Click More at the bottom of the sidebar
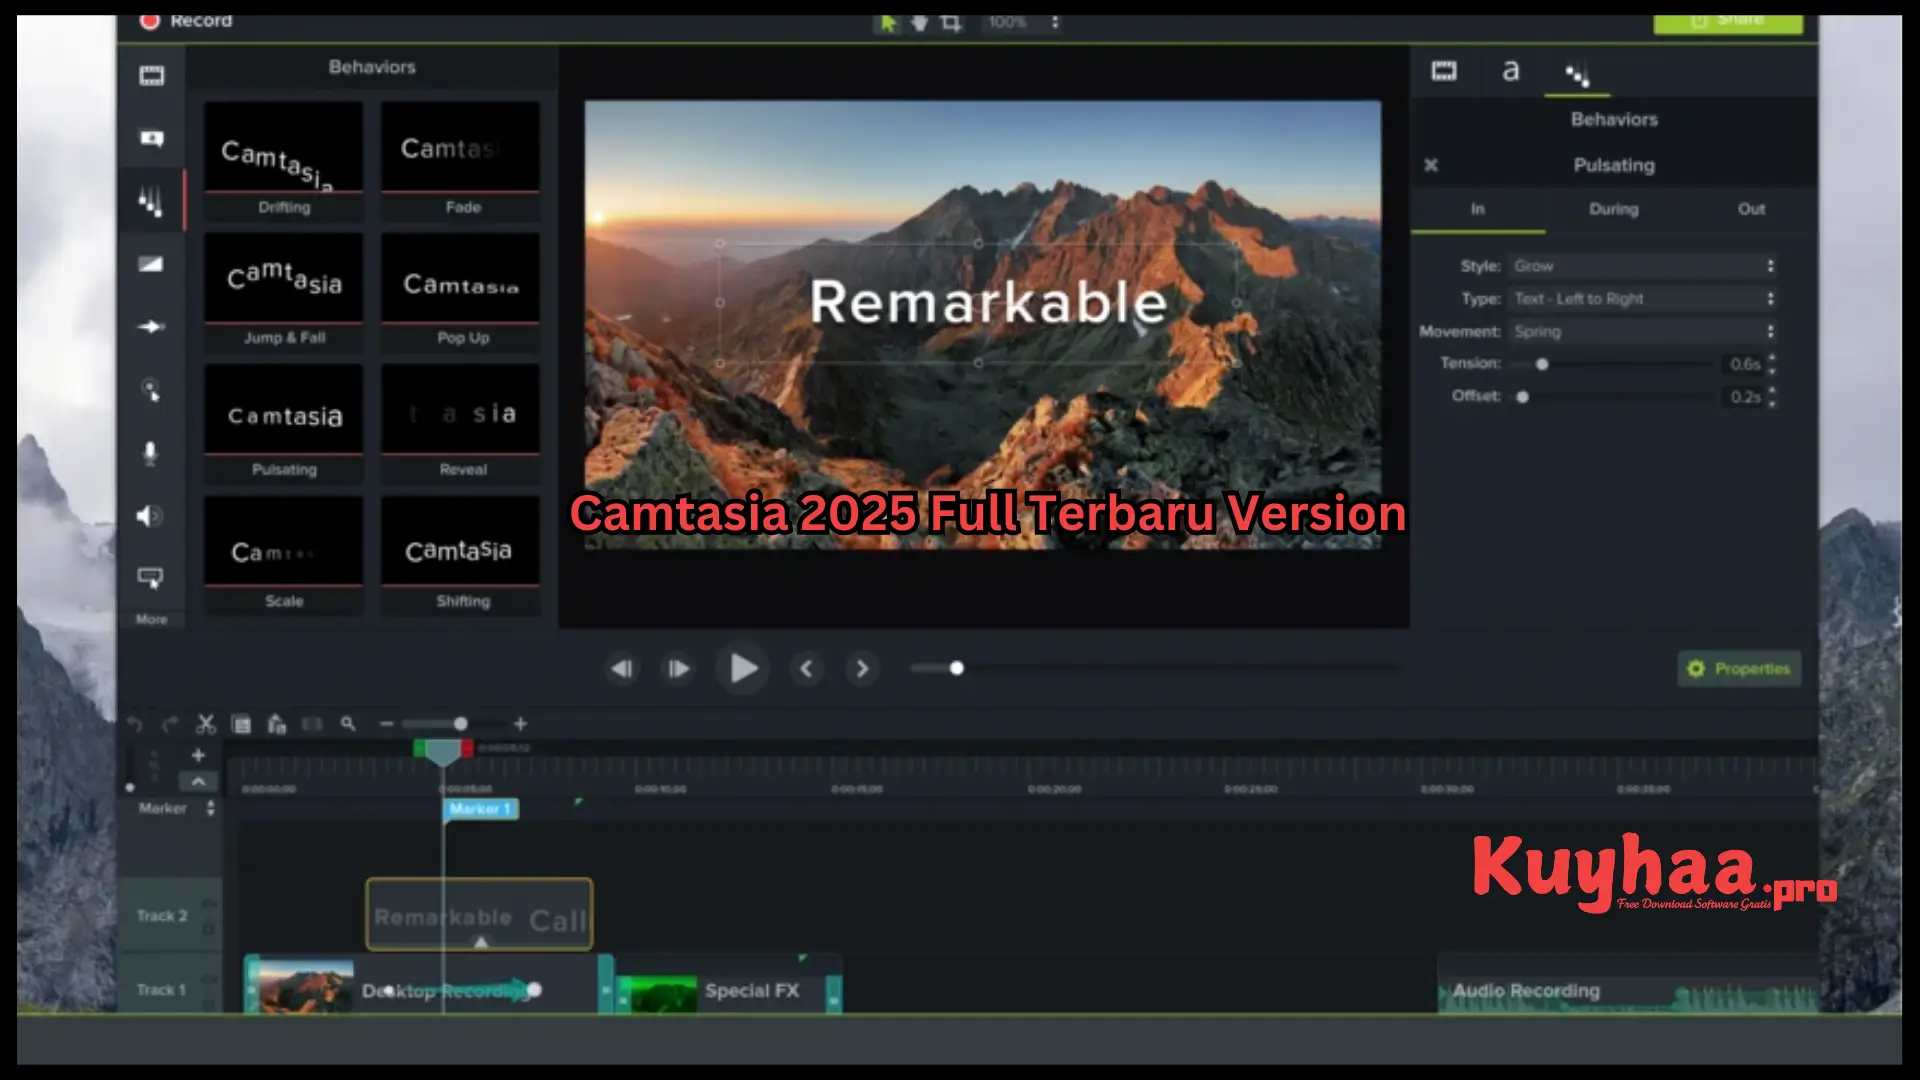 click(x=151, y=619)
